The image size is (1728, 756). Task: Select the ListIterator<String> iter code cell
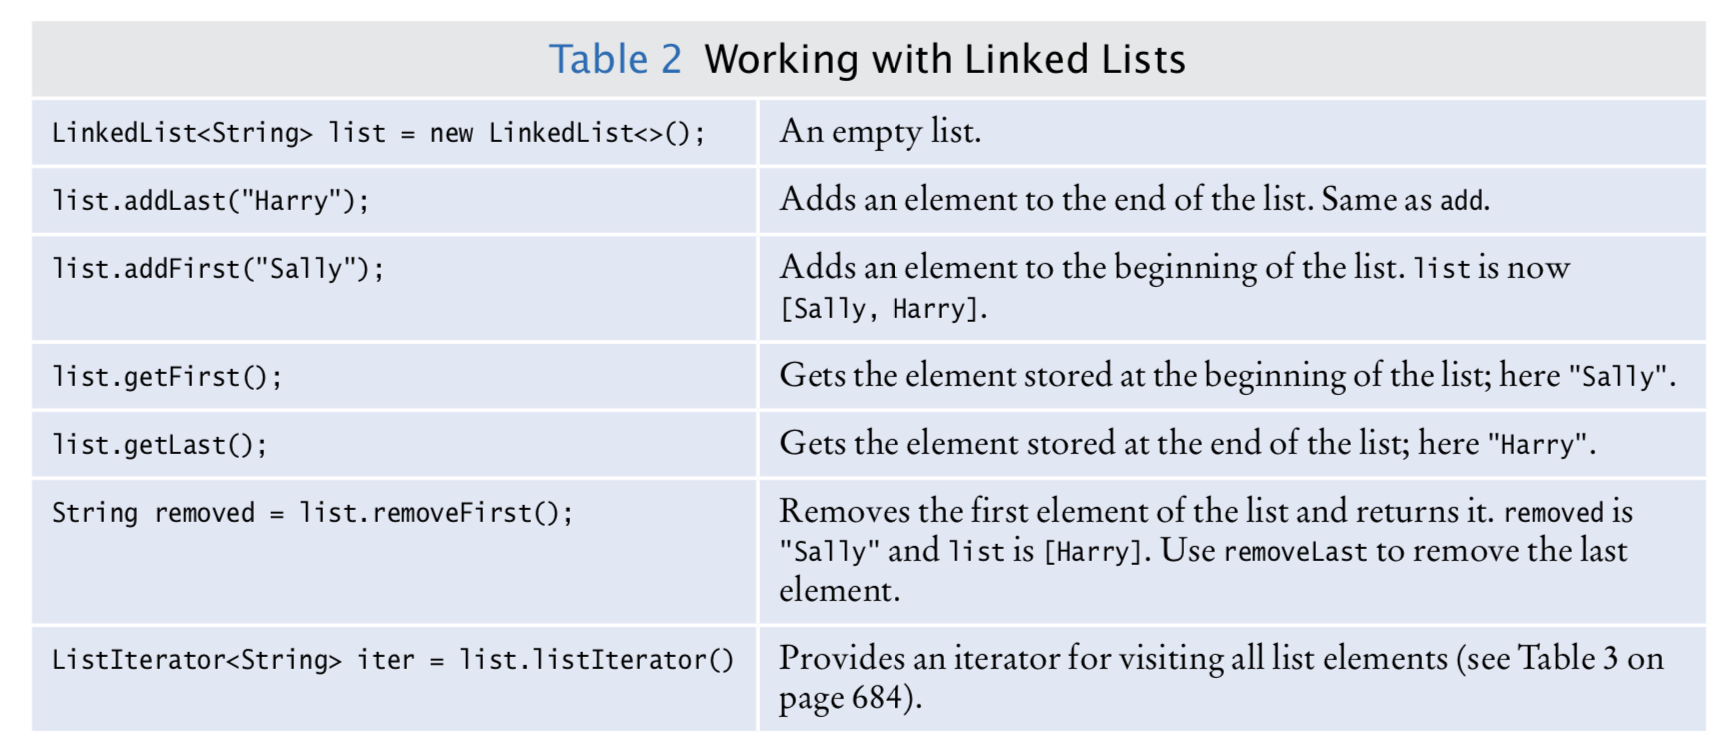392,660
